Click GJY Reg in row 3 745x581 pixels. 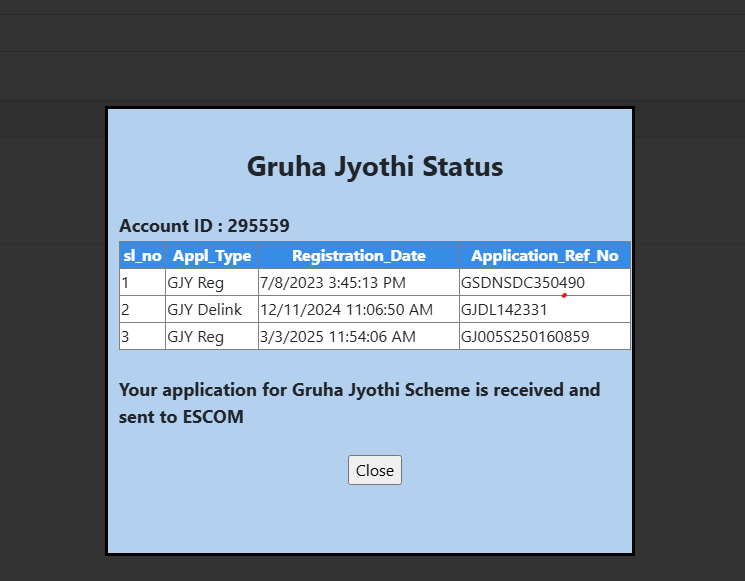click(195, 337)
